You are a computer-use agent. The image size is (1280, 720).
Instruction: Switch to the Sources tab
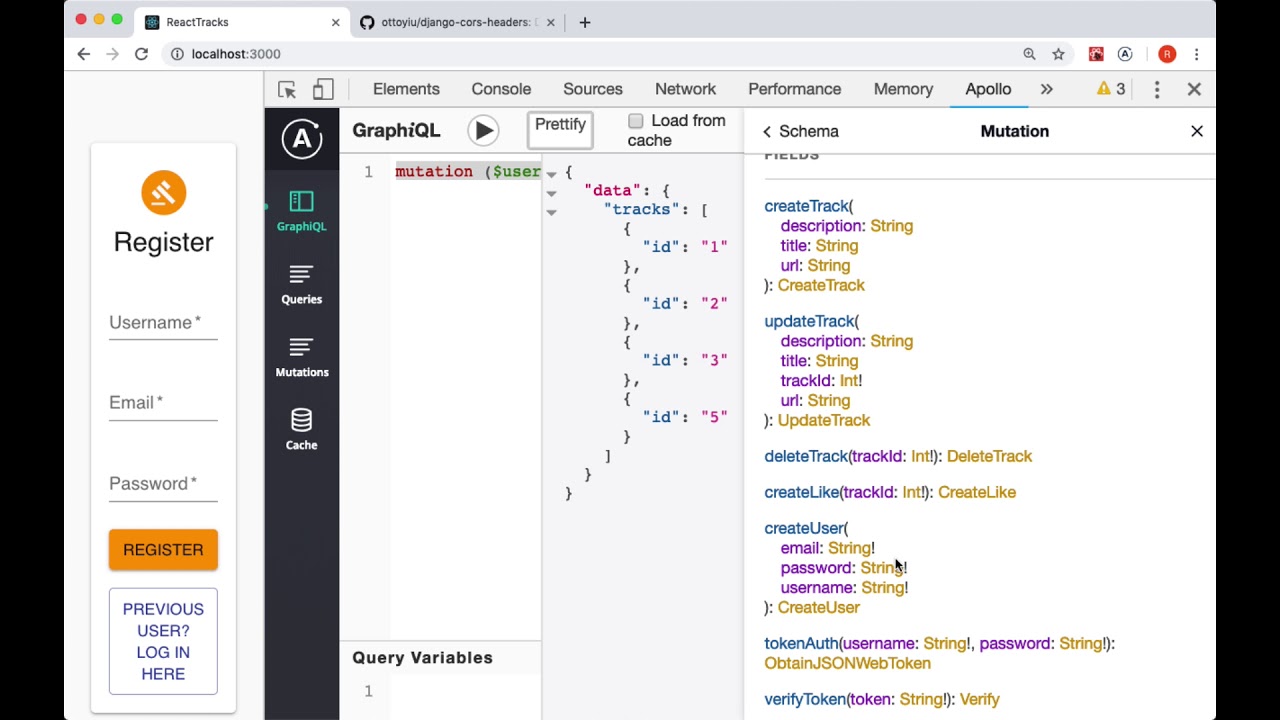click(593, 89)
